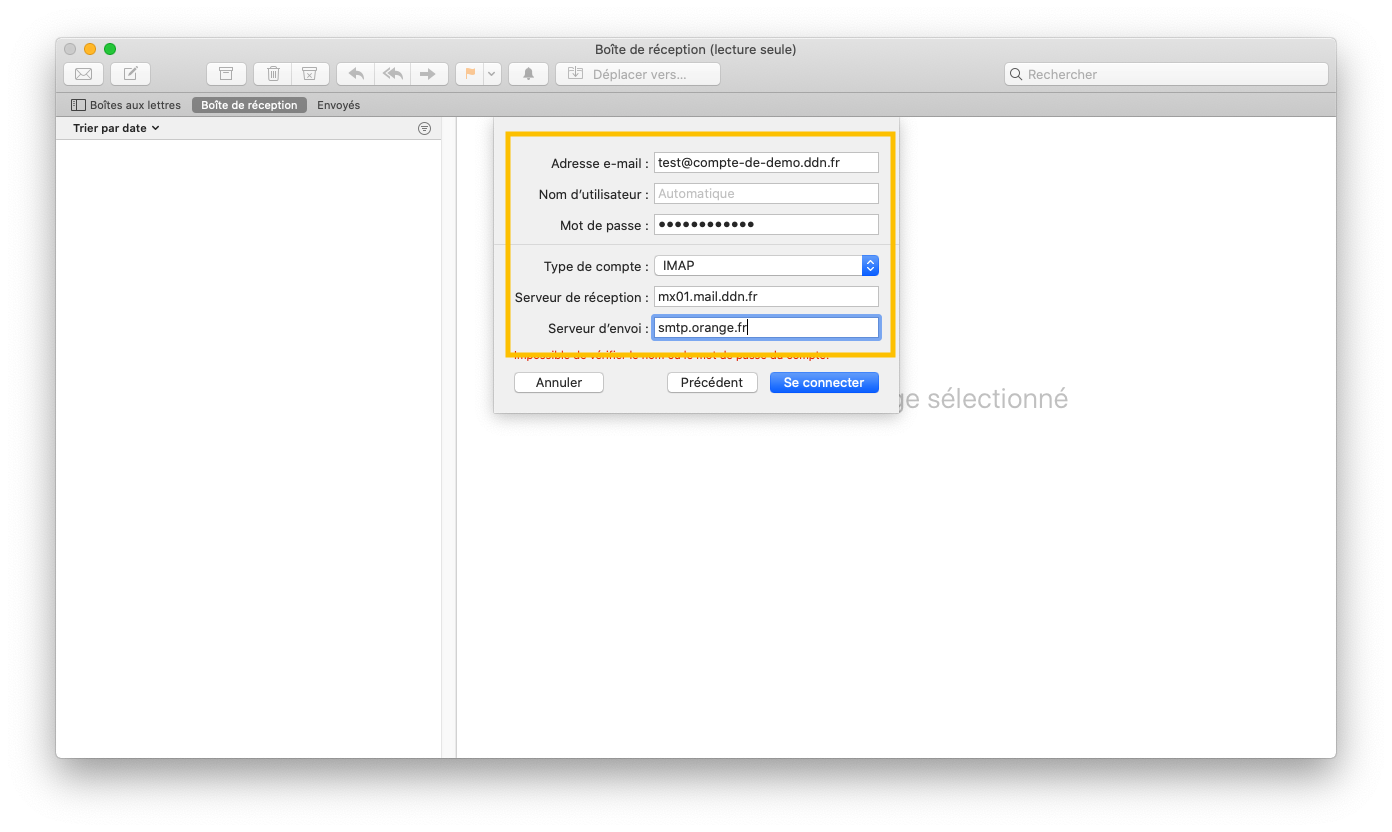Open the flag color dropdown arrow
The image size is (1392, 832).
coord(491,74)
